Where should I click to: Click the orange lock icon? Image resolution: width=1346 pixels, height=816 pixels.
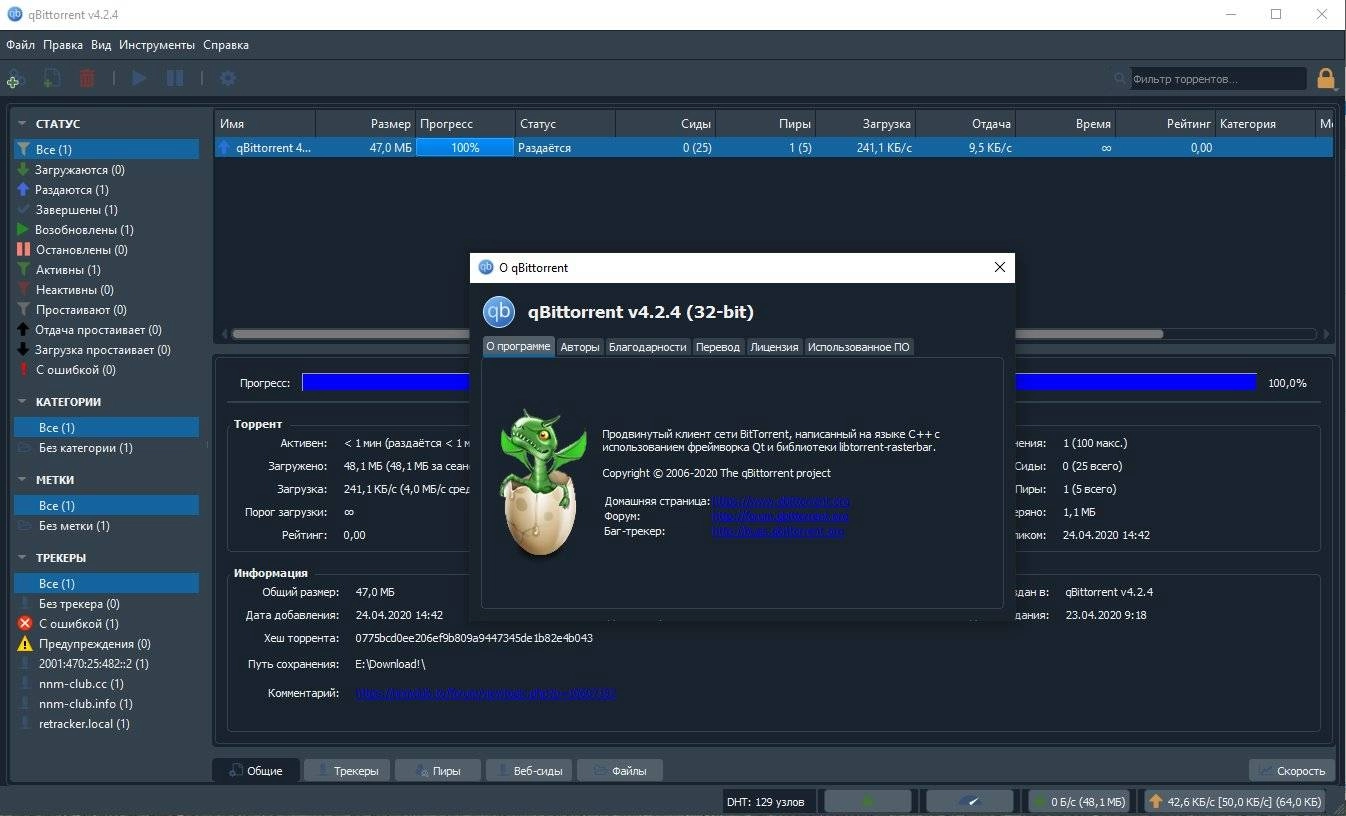[x=1326, y=78]
